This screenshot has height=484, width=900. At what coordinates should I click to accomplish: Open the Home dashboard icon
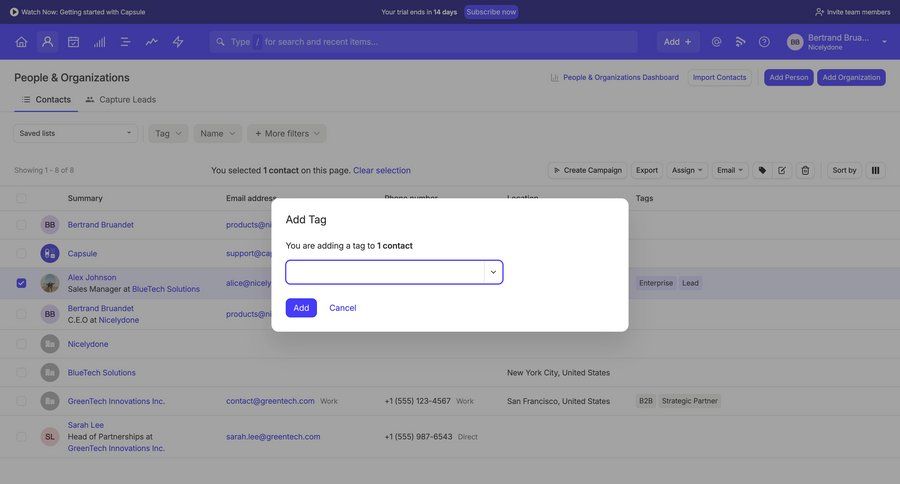[21, 42]
